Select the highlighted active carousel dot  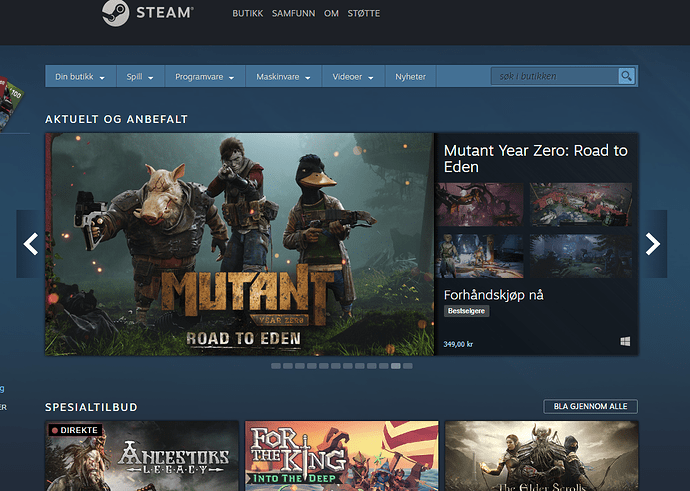(x=396, y=366)
